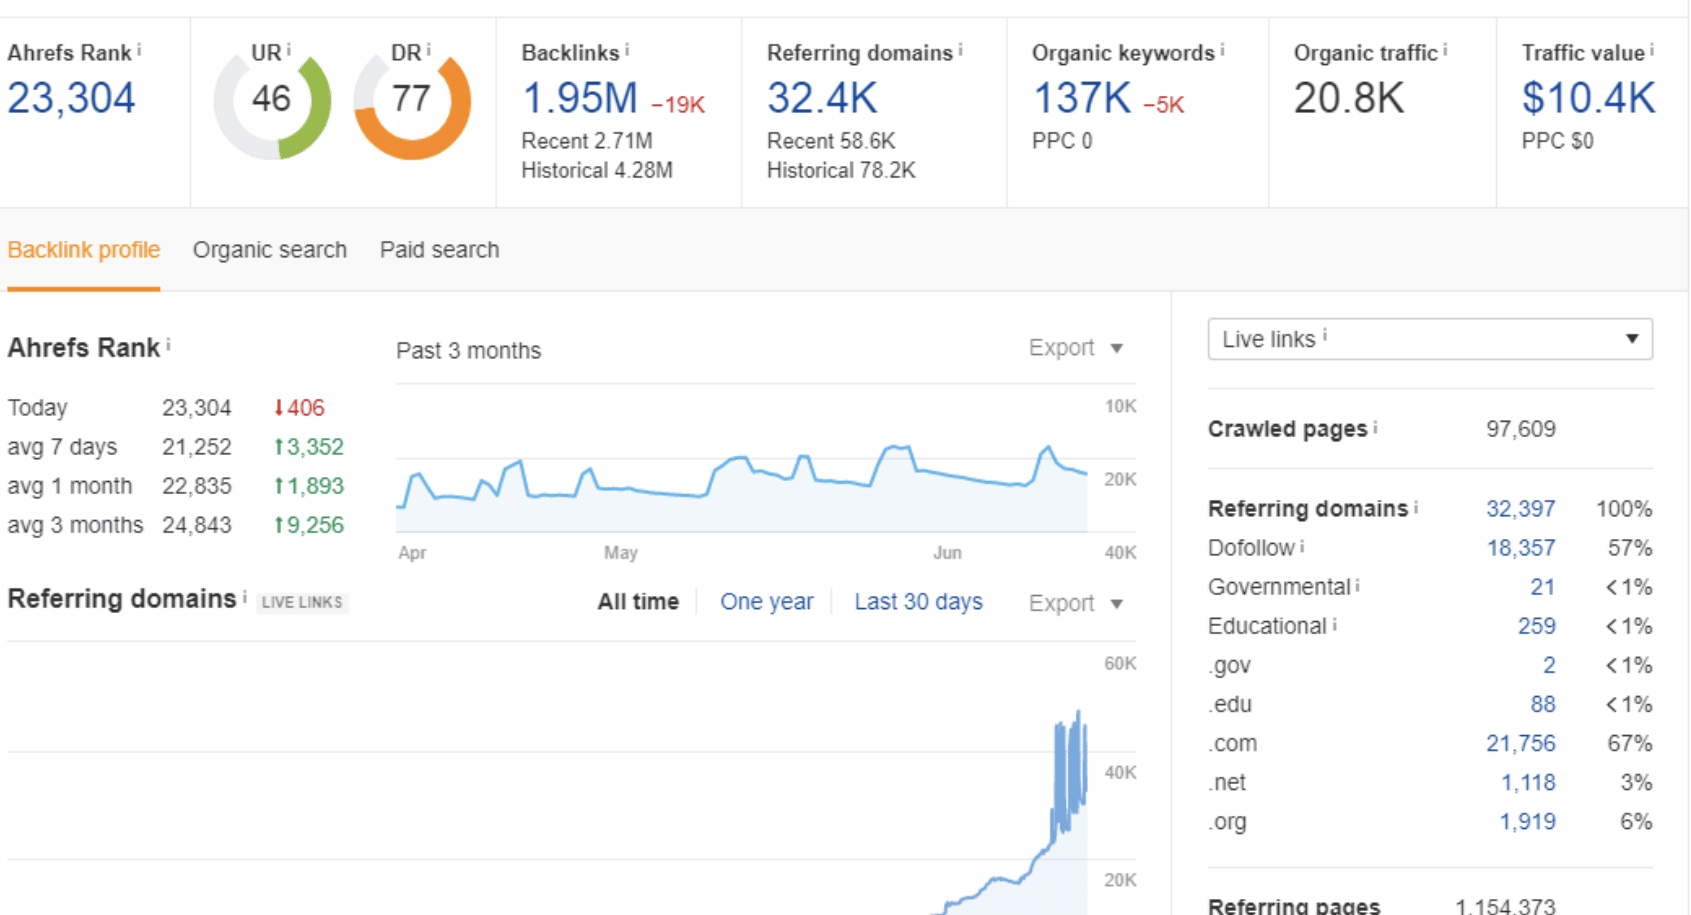Open the .com count 21,756
Viewport: 1691px width, 915px height.
coord(1521,743)
